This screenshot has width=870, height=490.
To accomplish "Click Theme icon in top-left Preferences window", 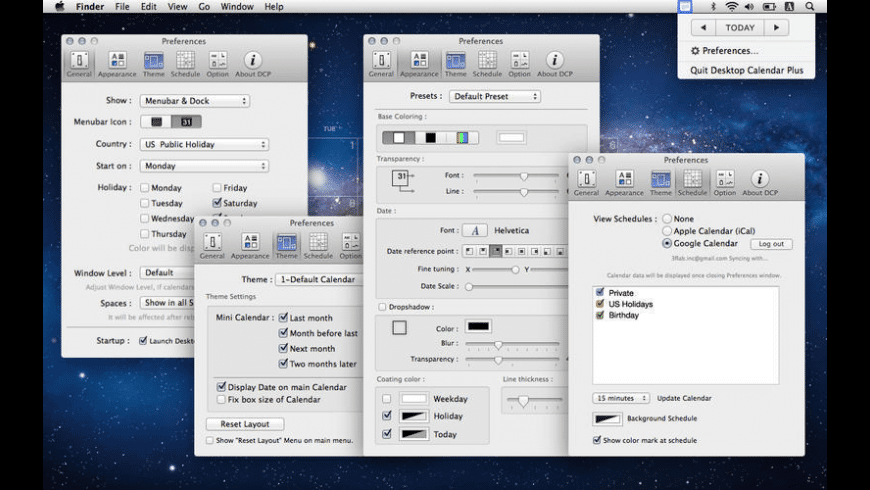I will point(154,64).
